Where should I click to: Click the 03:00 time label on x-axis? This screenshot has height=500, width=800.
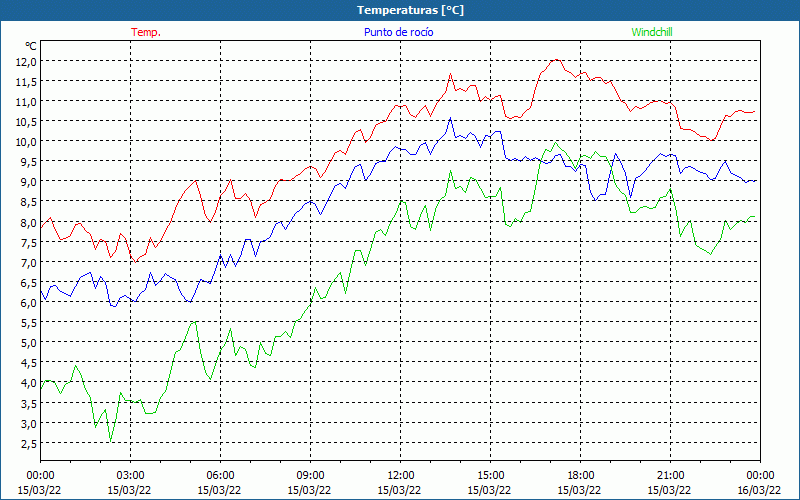130,476
